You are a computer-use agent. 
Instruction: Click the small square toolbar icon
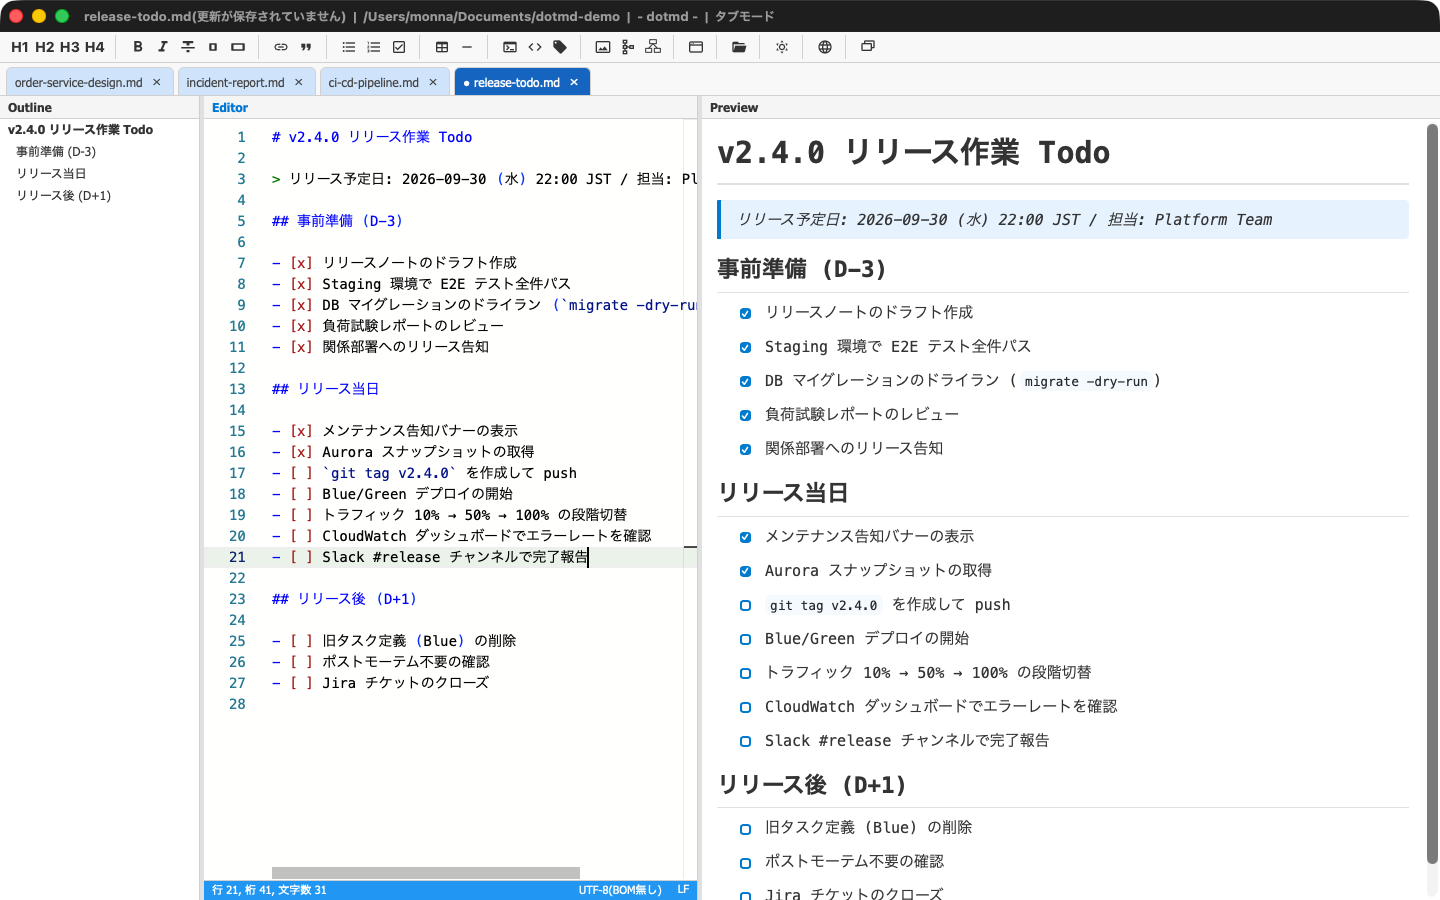[213, 47]
